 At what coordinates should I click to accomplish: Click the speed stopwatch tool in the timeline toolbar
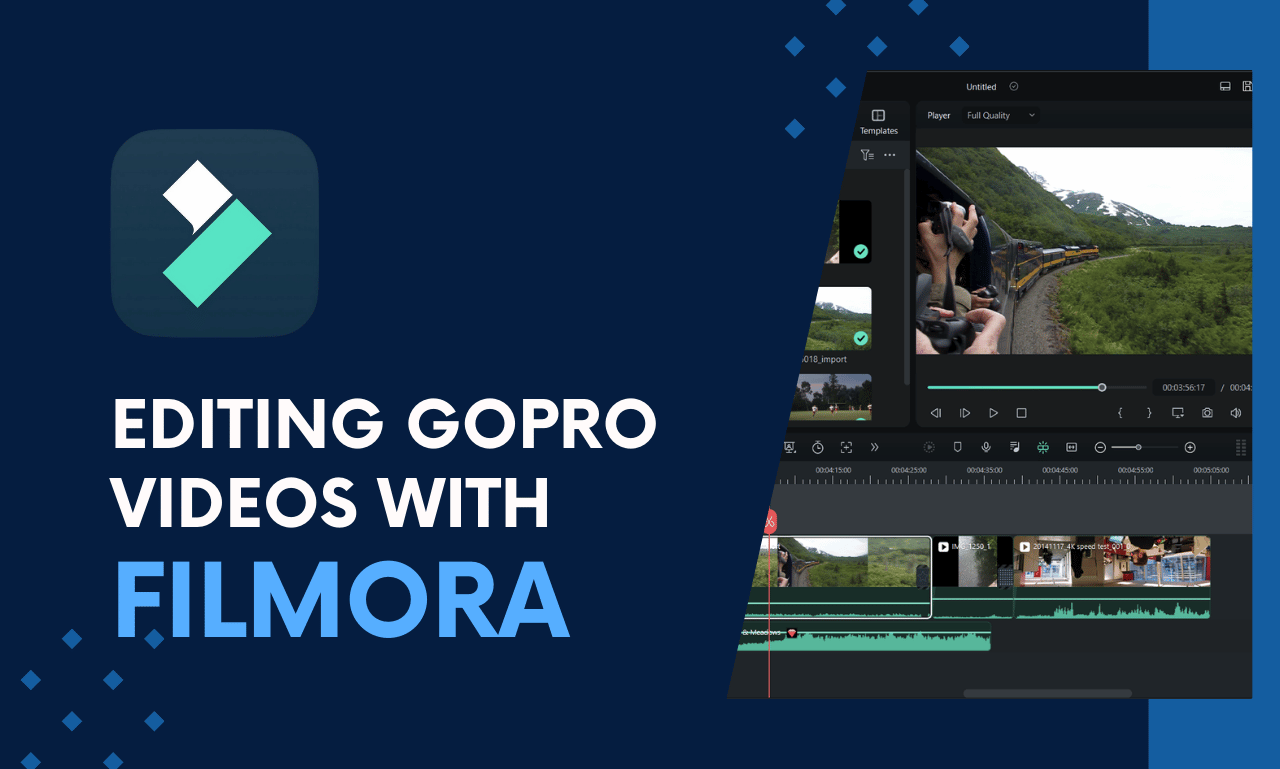tap(818, 447)
